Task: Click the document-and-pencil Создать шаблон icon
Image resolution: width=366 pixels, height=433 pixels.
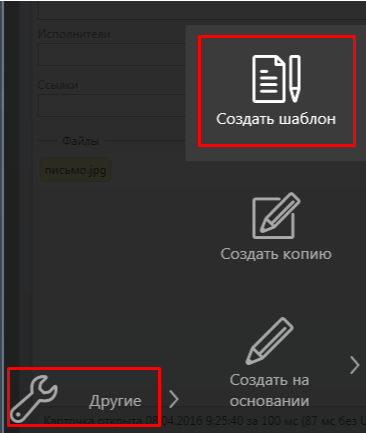Action: point(276,79)
